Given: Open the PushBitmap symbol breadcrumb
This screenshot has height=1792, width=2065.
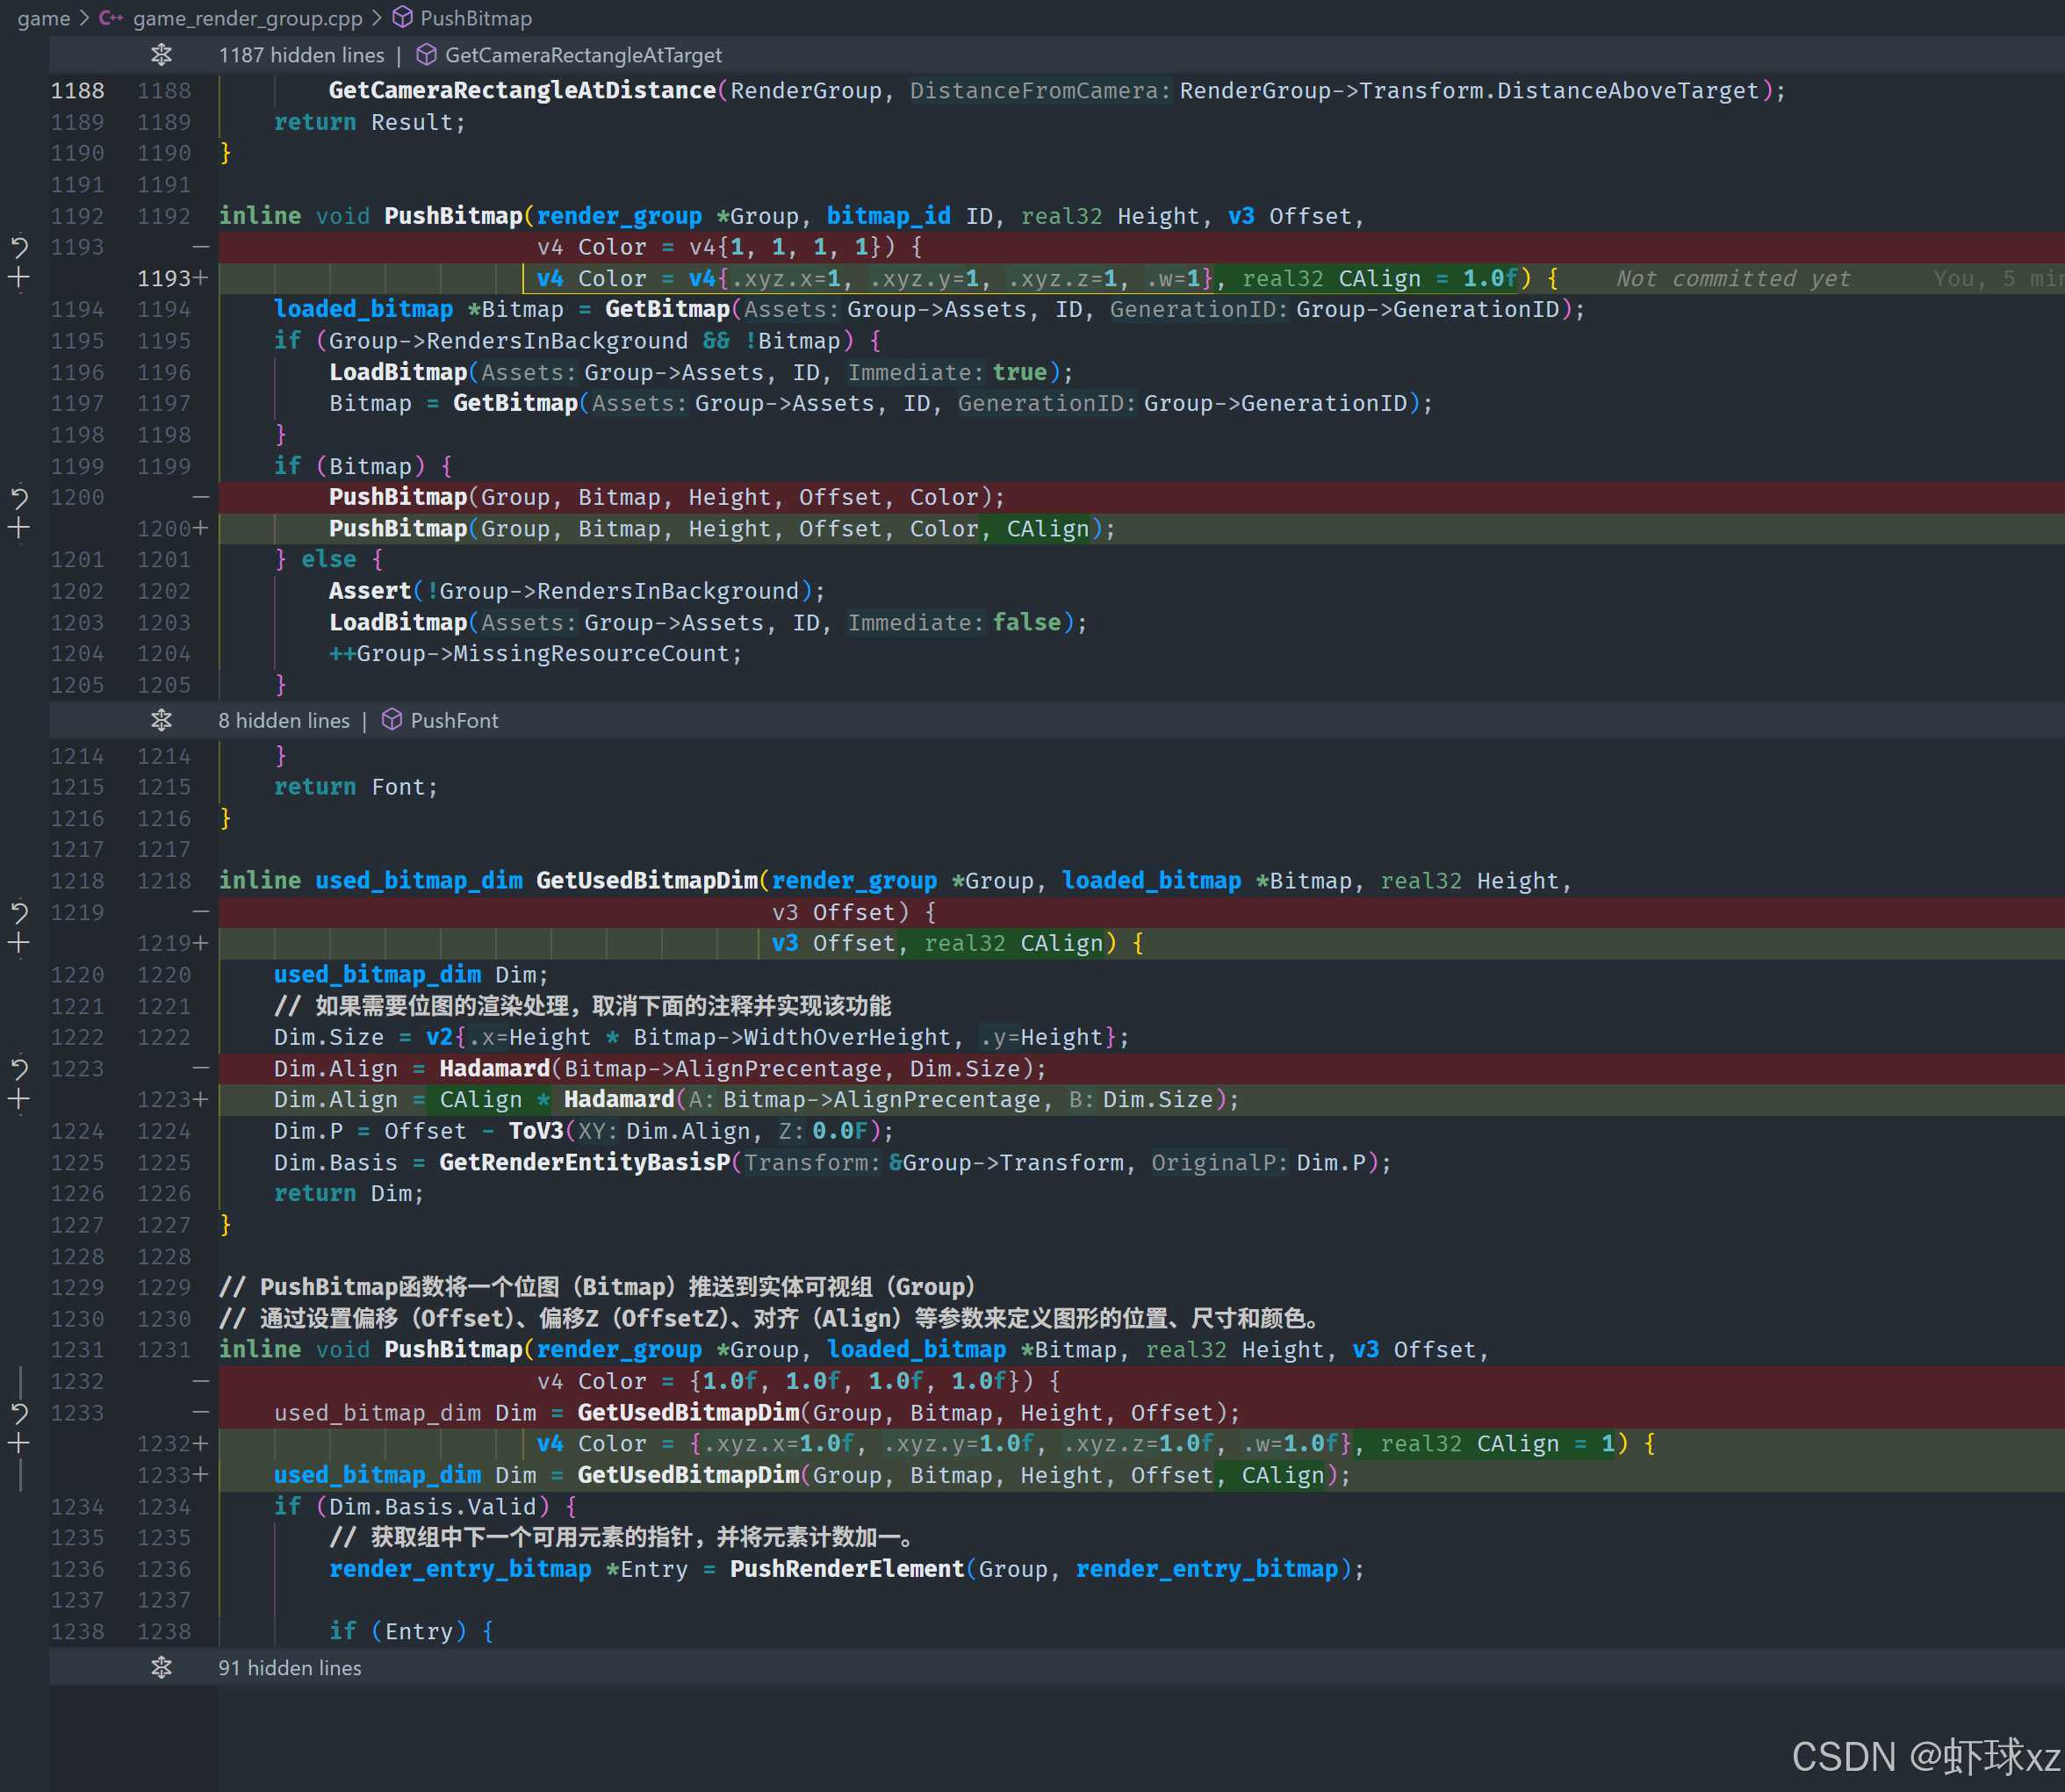Looking at the screenshot, I should point(475,18).
